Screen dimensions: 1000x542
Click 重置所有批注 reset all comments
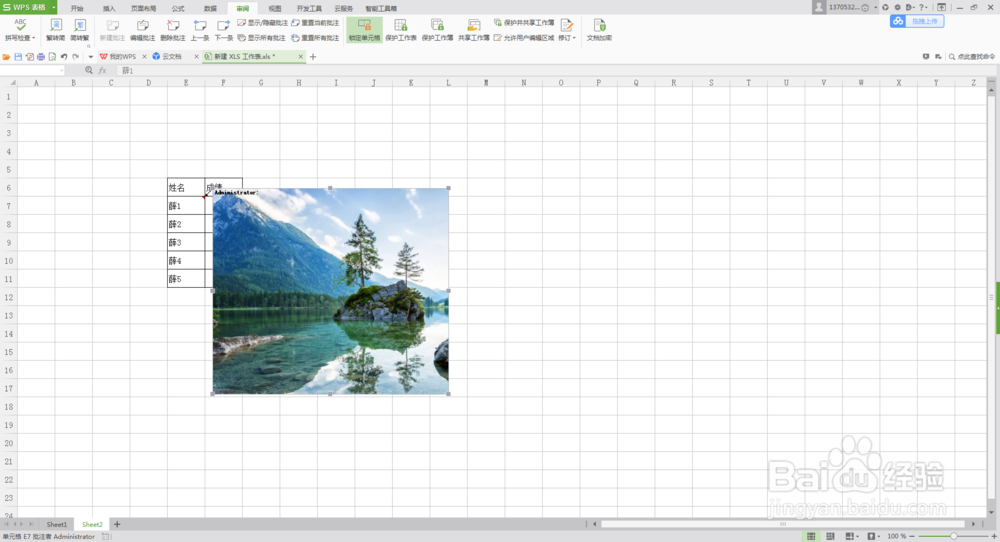coord(315,38)
